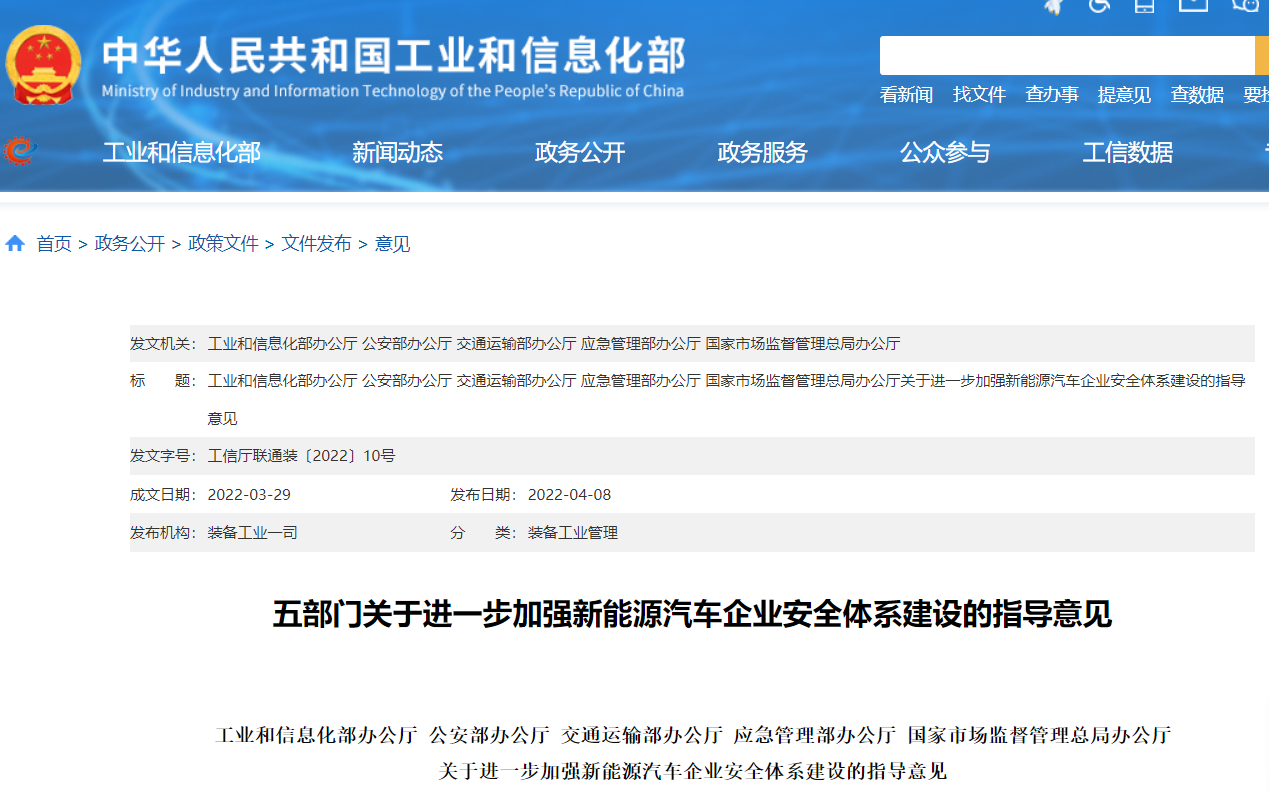Open the mobile phone version icon
Viewport: 1269px width, 793px height.
1145,5
